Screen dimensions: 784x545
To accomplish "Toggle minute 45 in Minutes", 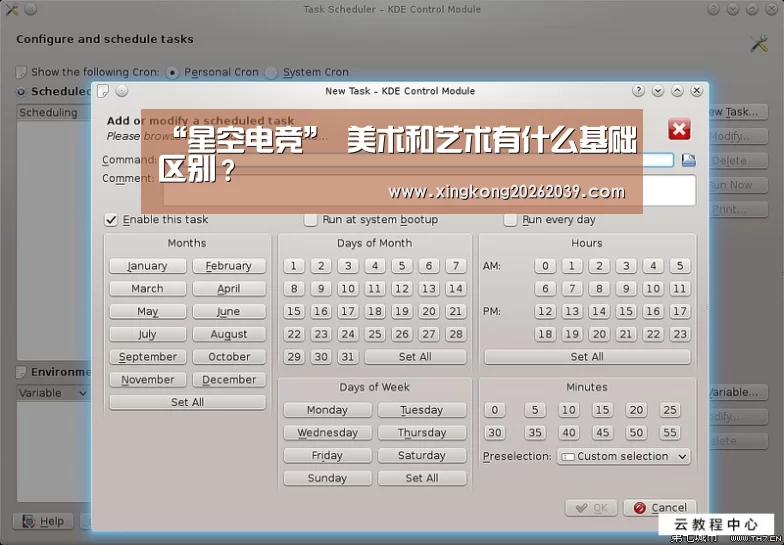I will 602,433.
